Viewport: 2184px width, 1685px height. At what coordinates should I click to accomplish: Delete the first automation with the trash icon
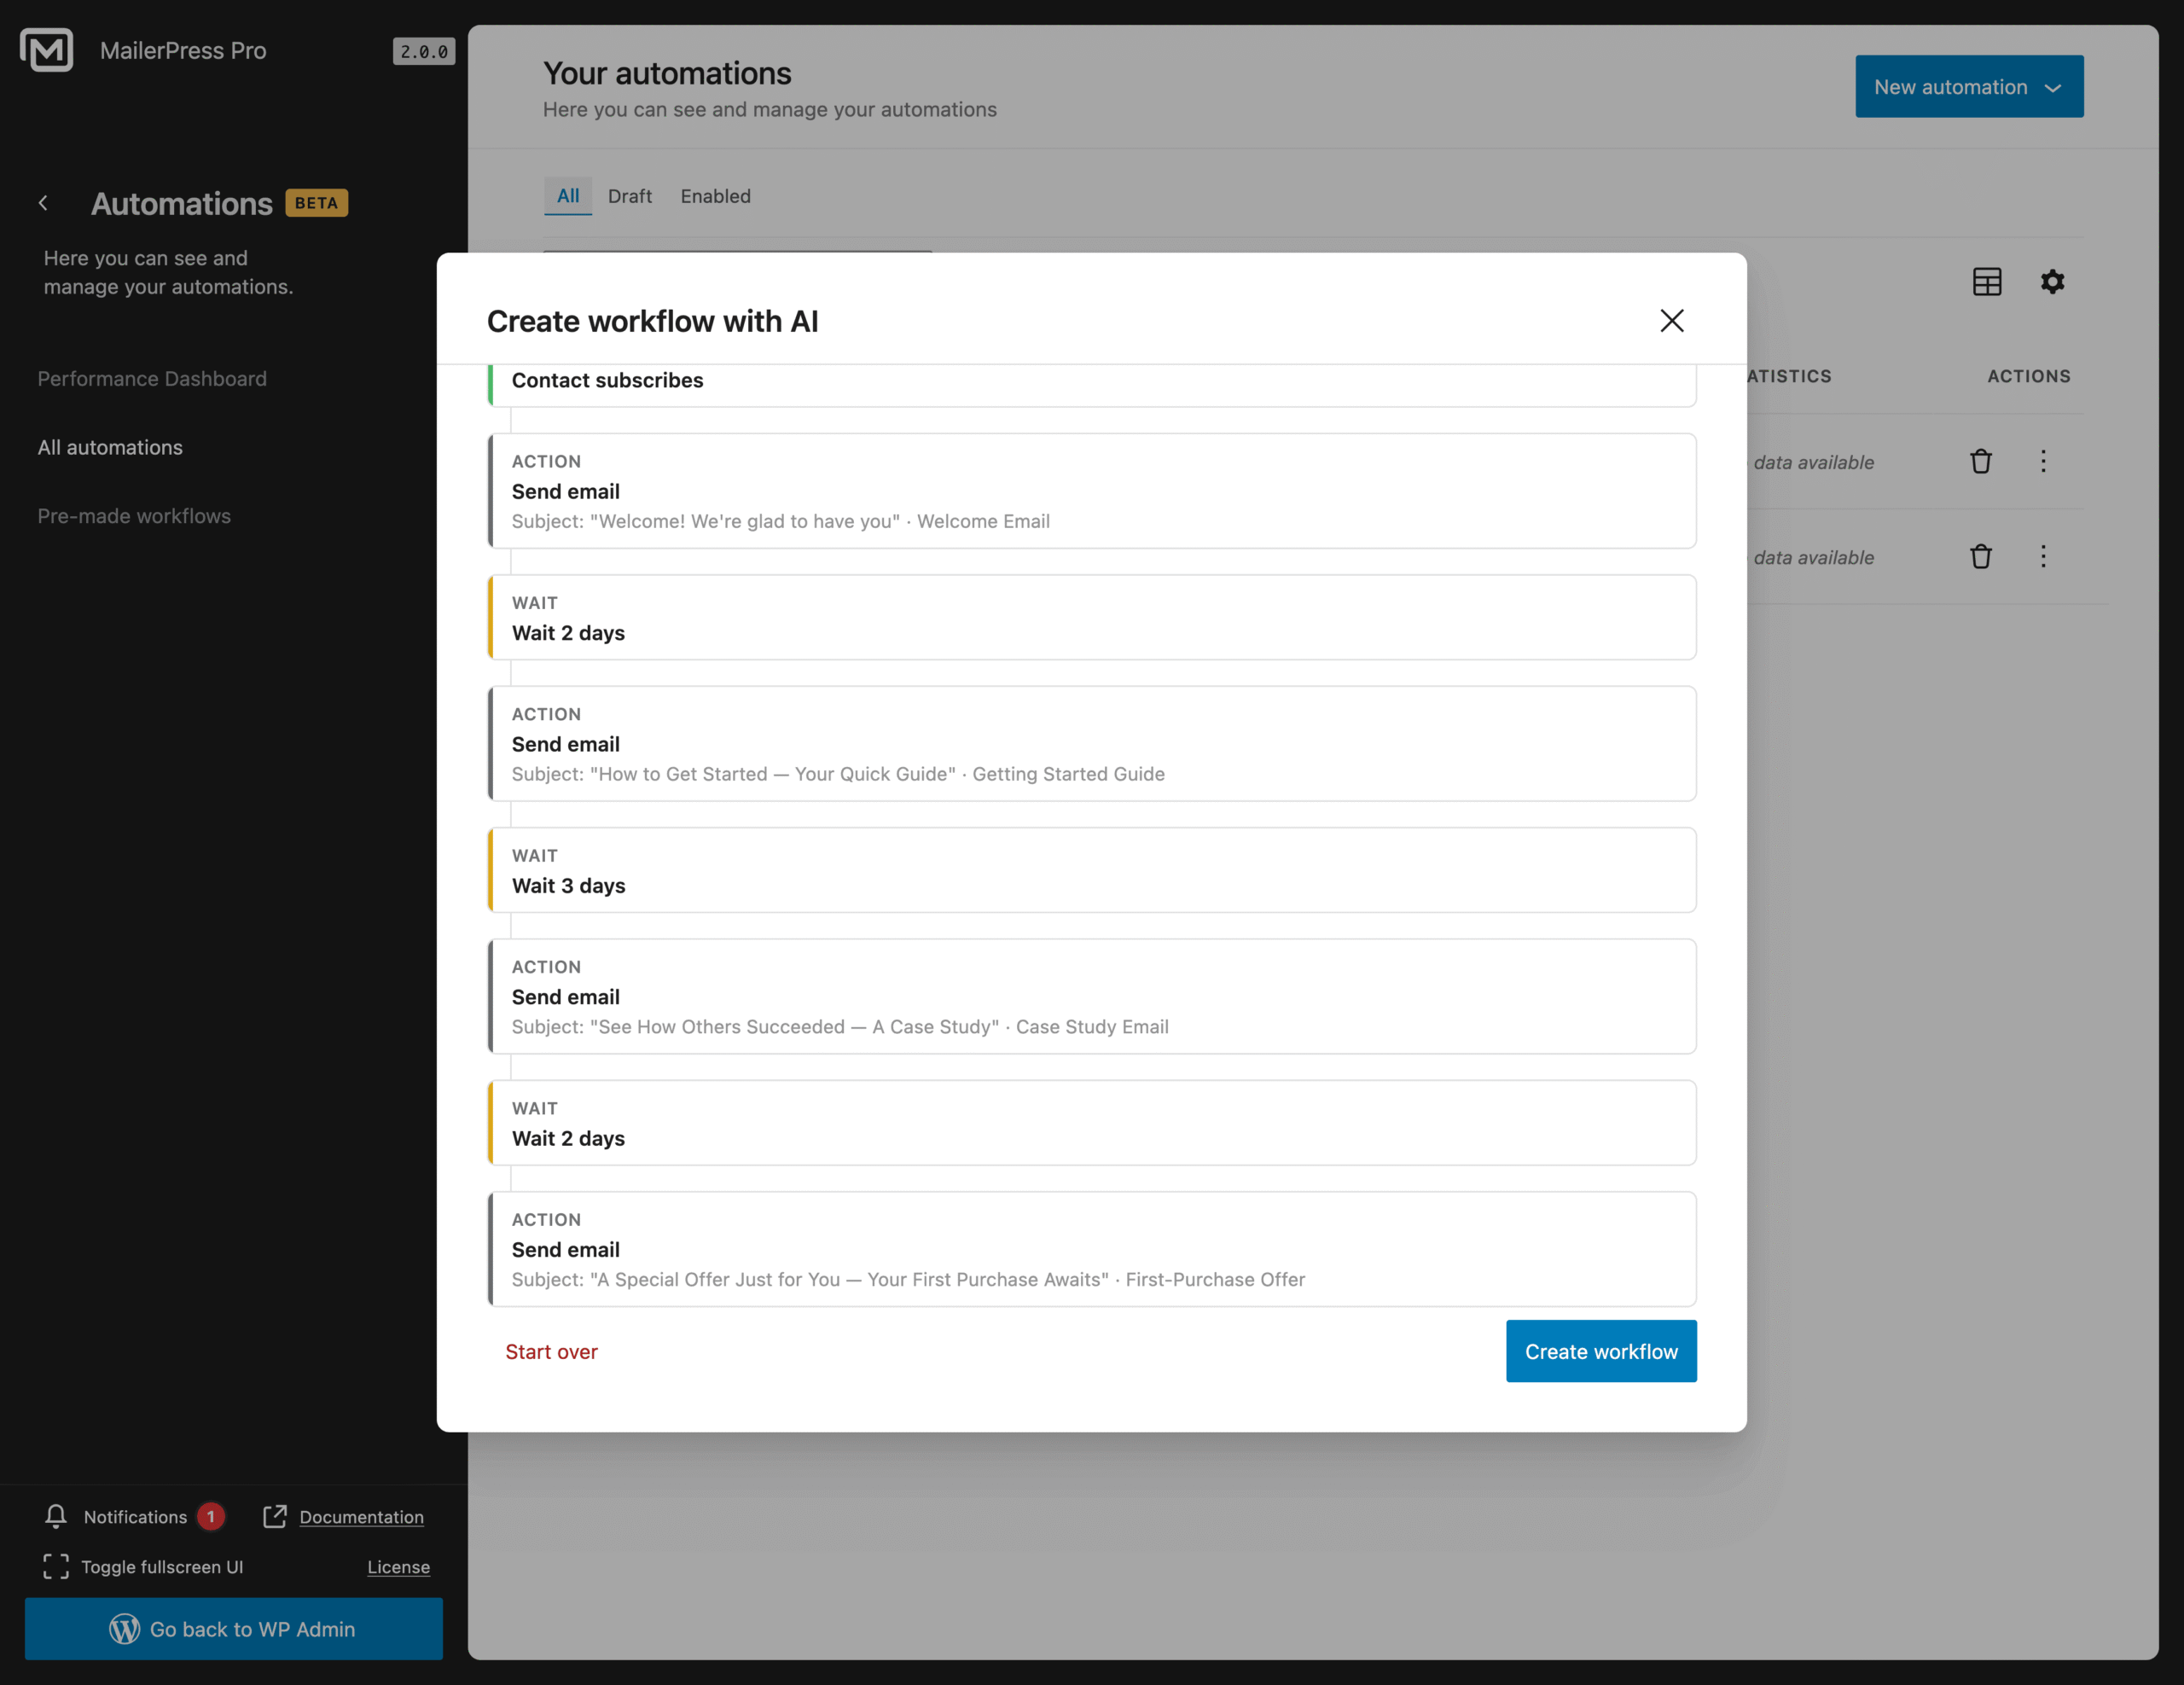coord(1982,461)
